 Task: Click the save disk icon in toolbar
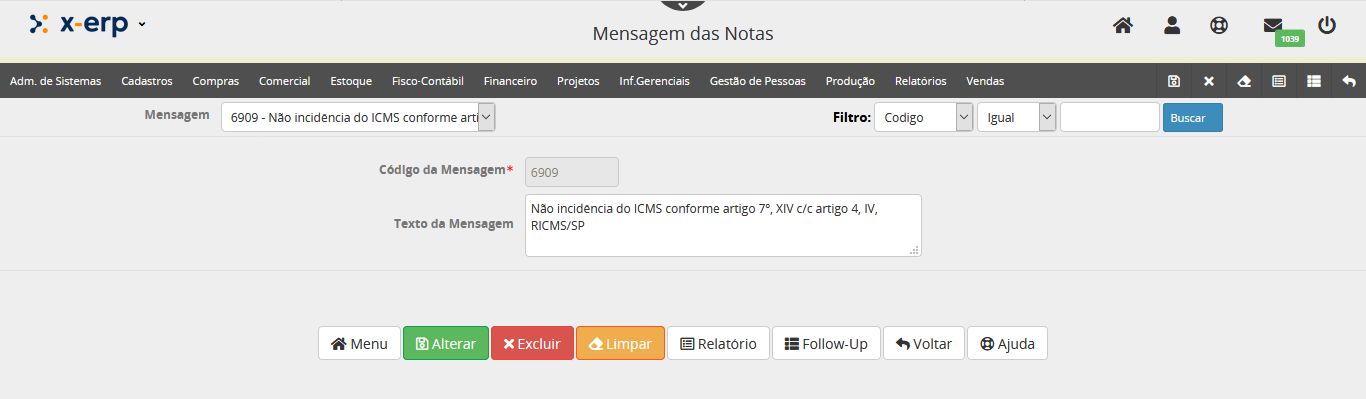tap(1174, 81)
